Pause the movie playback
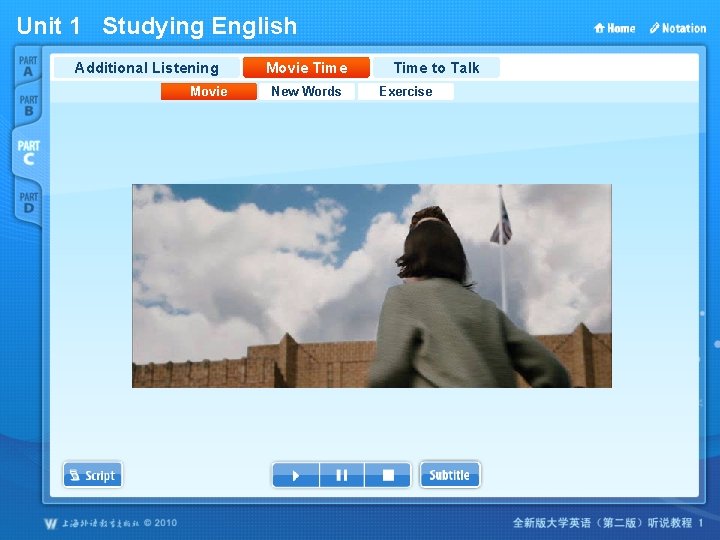 [x=342, y=475]
